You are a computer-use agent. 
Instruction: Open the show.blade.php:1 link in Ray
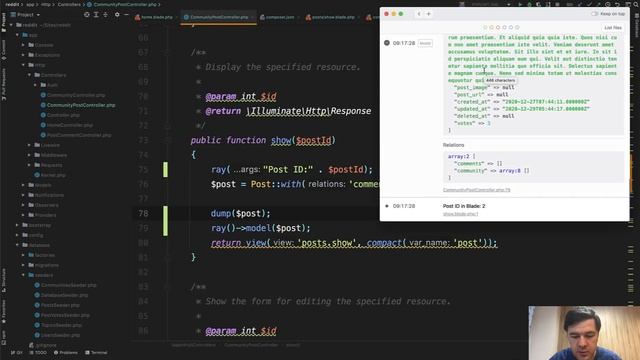pyautogui.click(x=460, y=214)
